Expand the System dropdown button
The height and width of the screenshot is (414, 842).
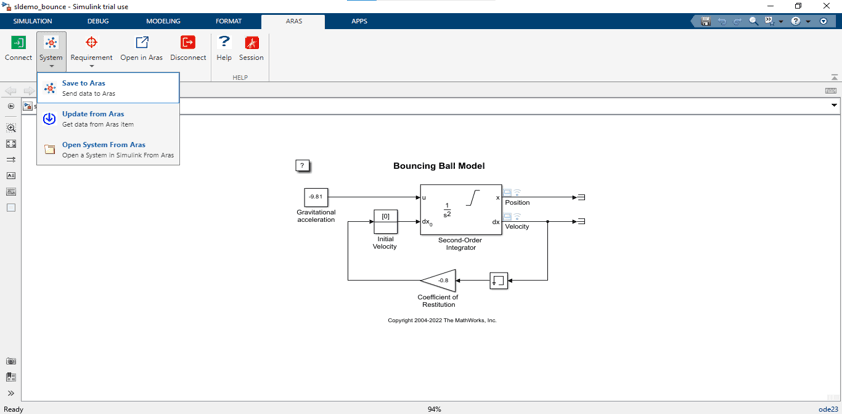[51, 52]
